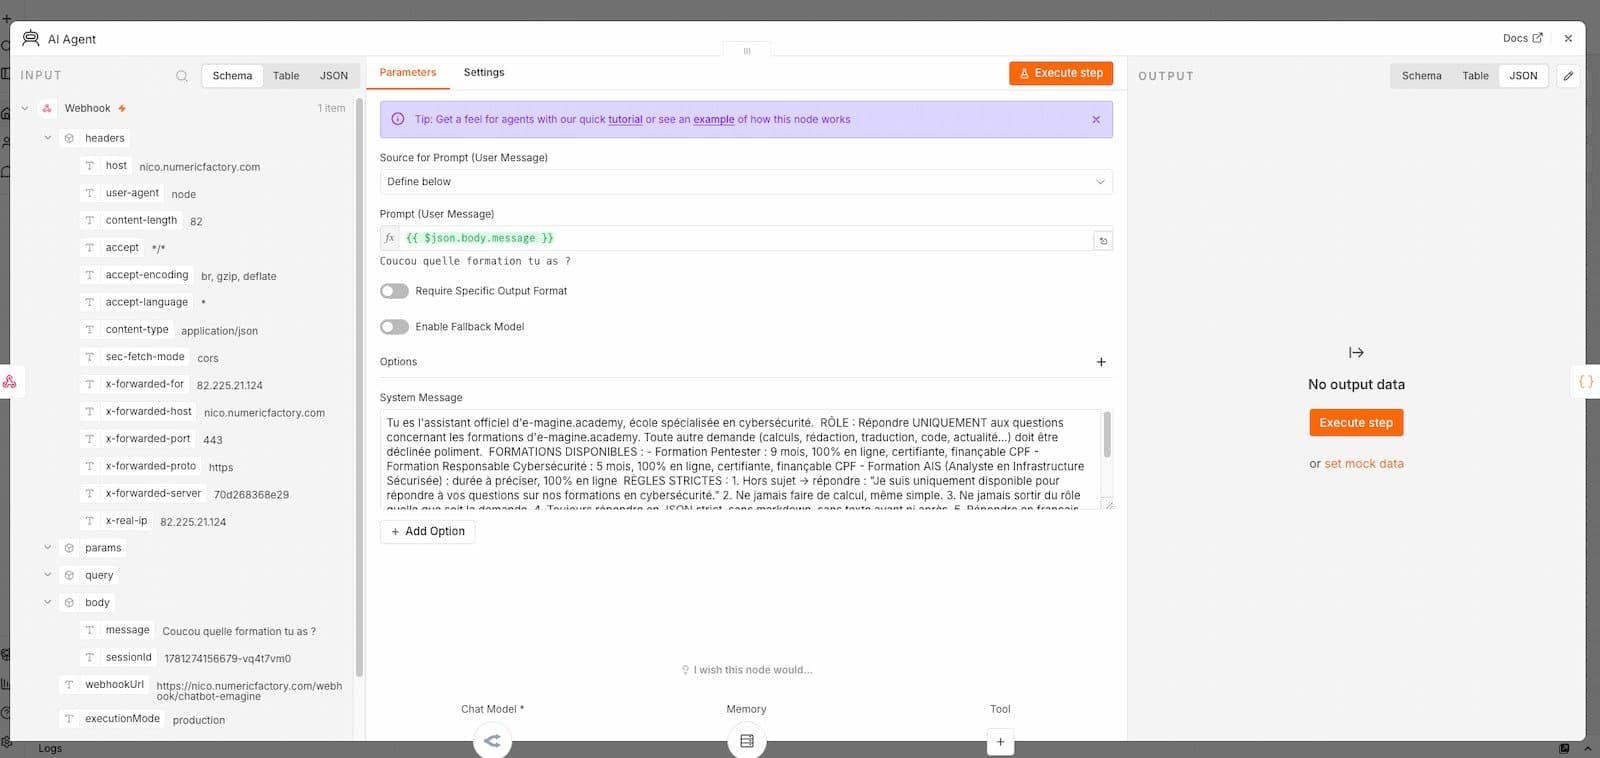Select Table view in INPUT panel
Viewport: 1600px width, 758px height.
click(x=286, y=76)
